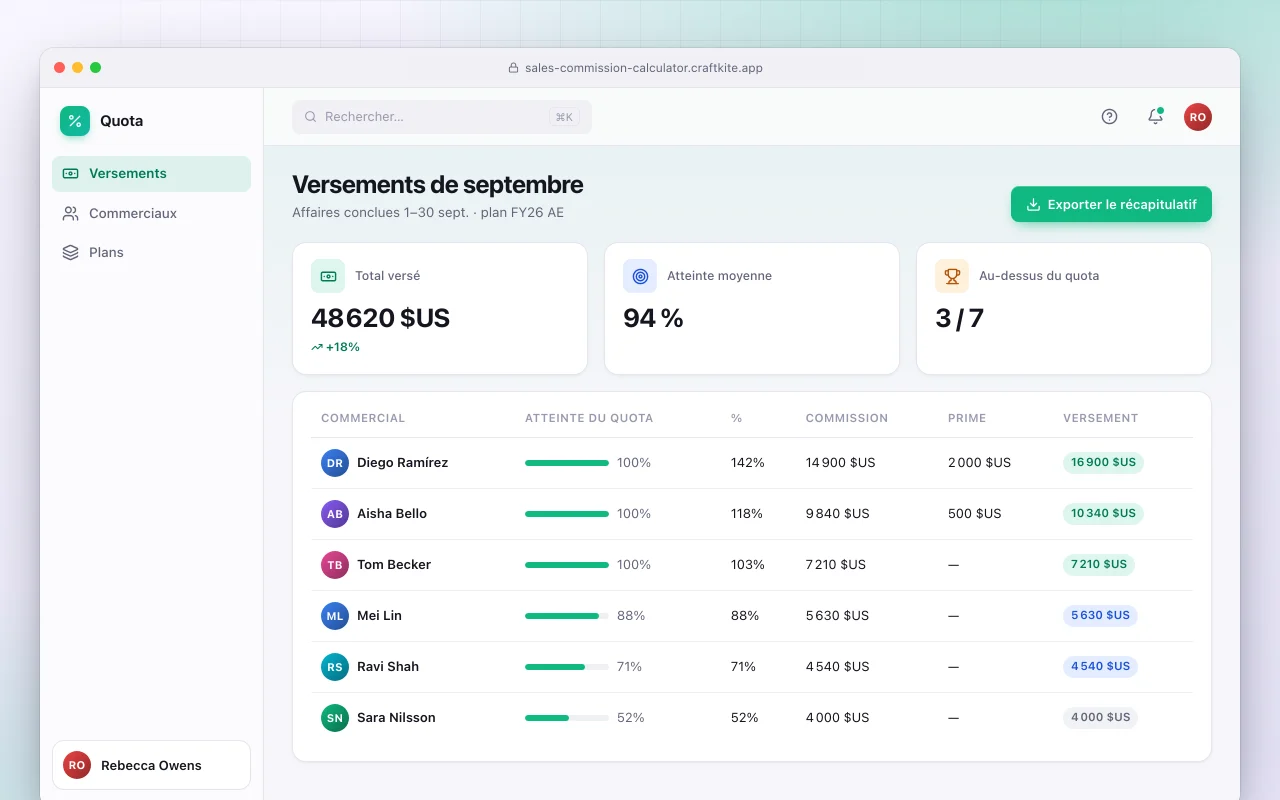The image size is (1280, 800).
Task: Click the sales-commission-calculator URL in address bar
Action: click(x=644, y=68)
